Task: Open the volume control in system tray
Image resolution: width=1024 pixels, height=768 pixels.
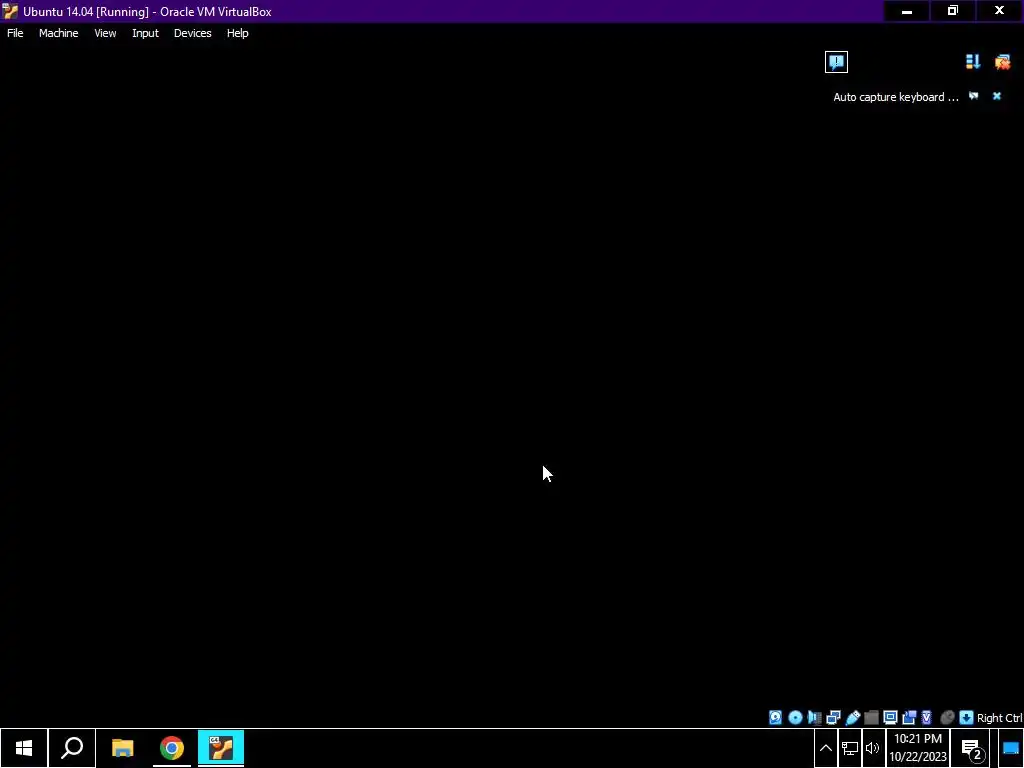Action: tap(872, 748)
